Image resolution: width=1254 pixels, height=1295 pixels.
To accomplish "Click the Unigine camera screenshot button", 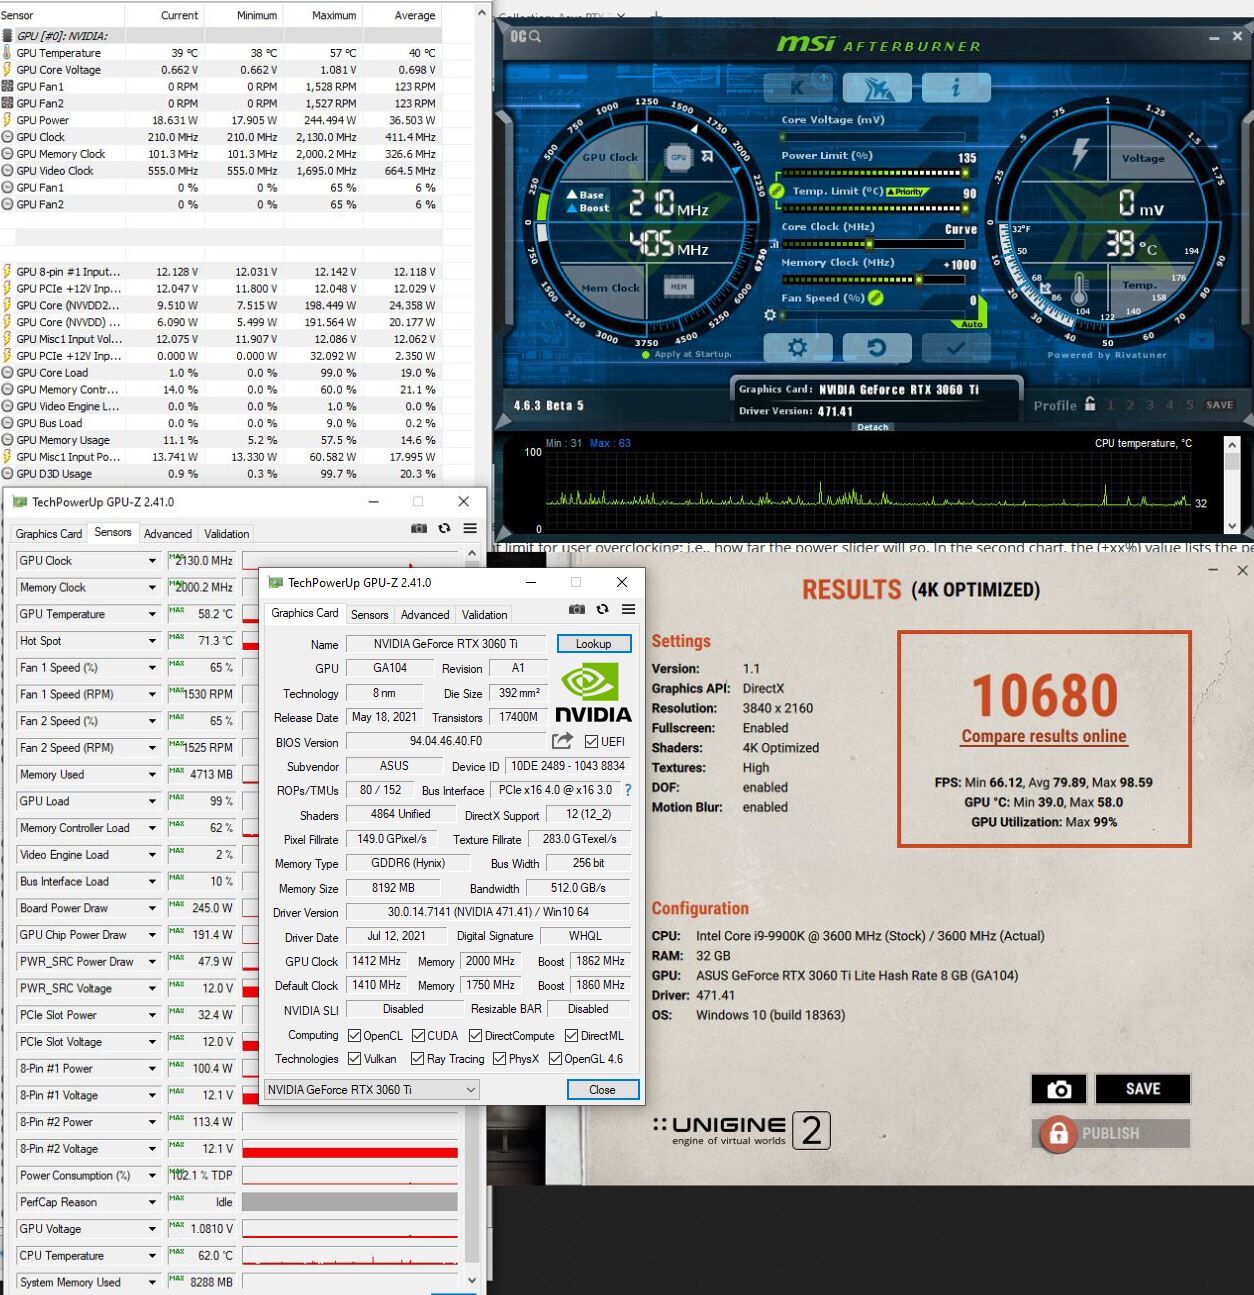I will point(1059,1089).
